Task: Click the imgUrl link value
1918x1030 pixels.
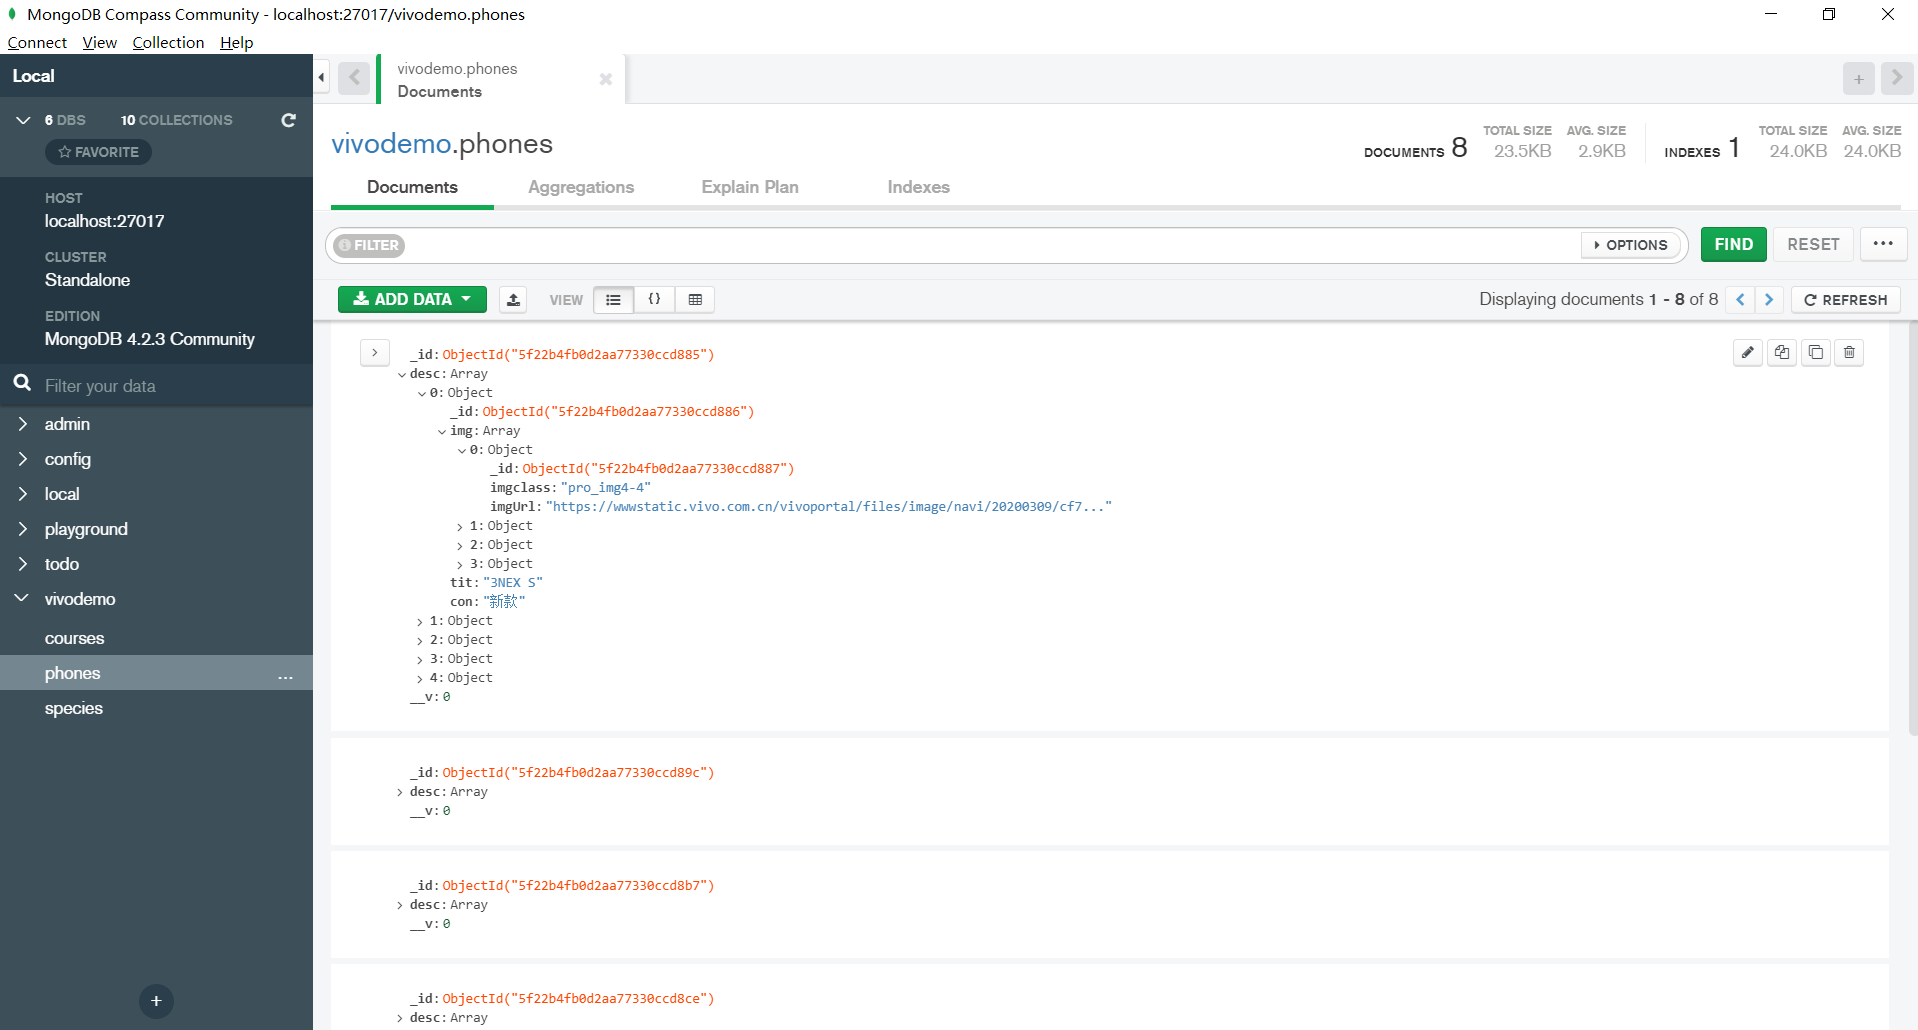Action: (829, 507)
